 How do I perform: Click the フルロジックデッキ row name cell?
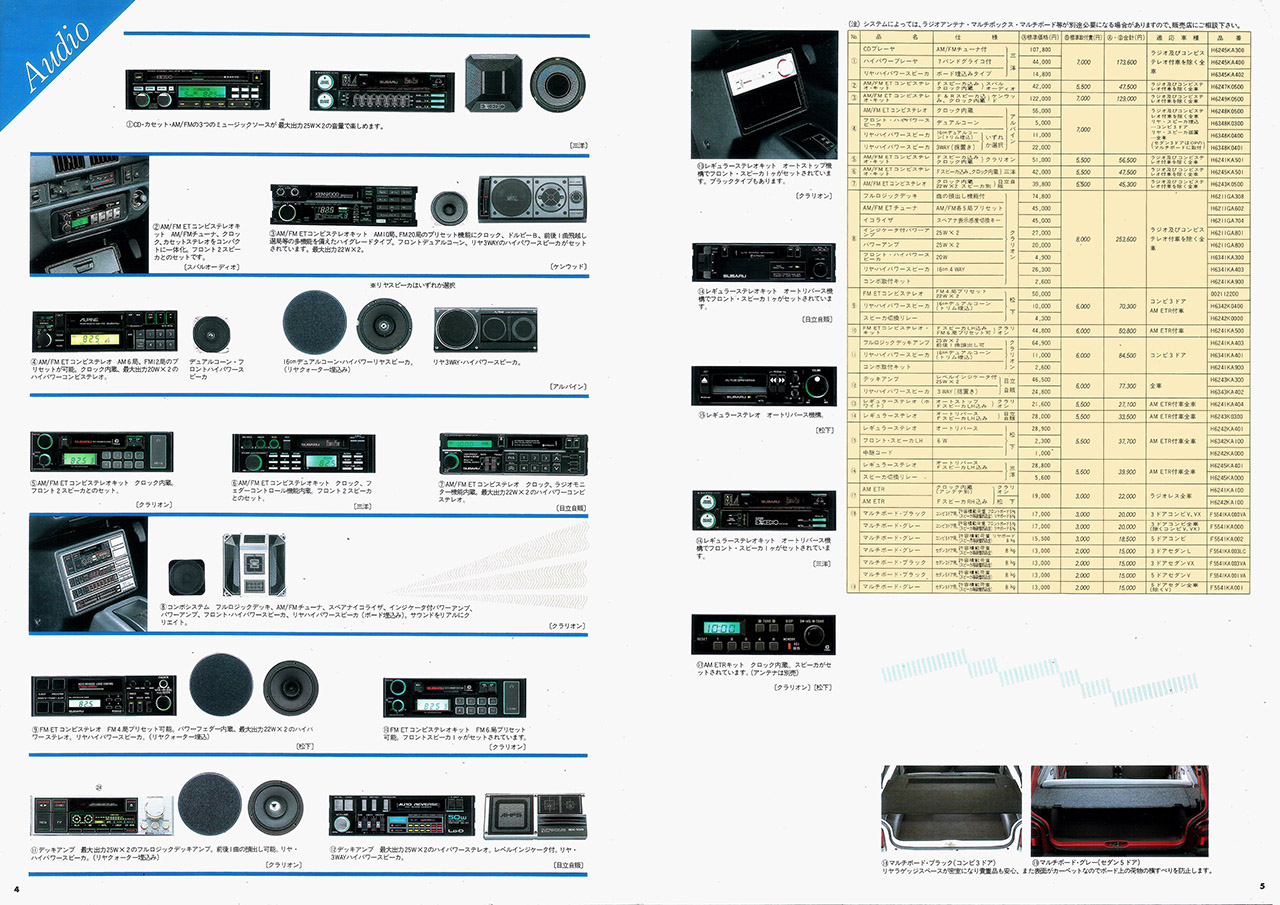click(x=897, y=196)
